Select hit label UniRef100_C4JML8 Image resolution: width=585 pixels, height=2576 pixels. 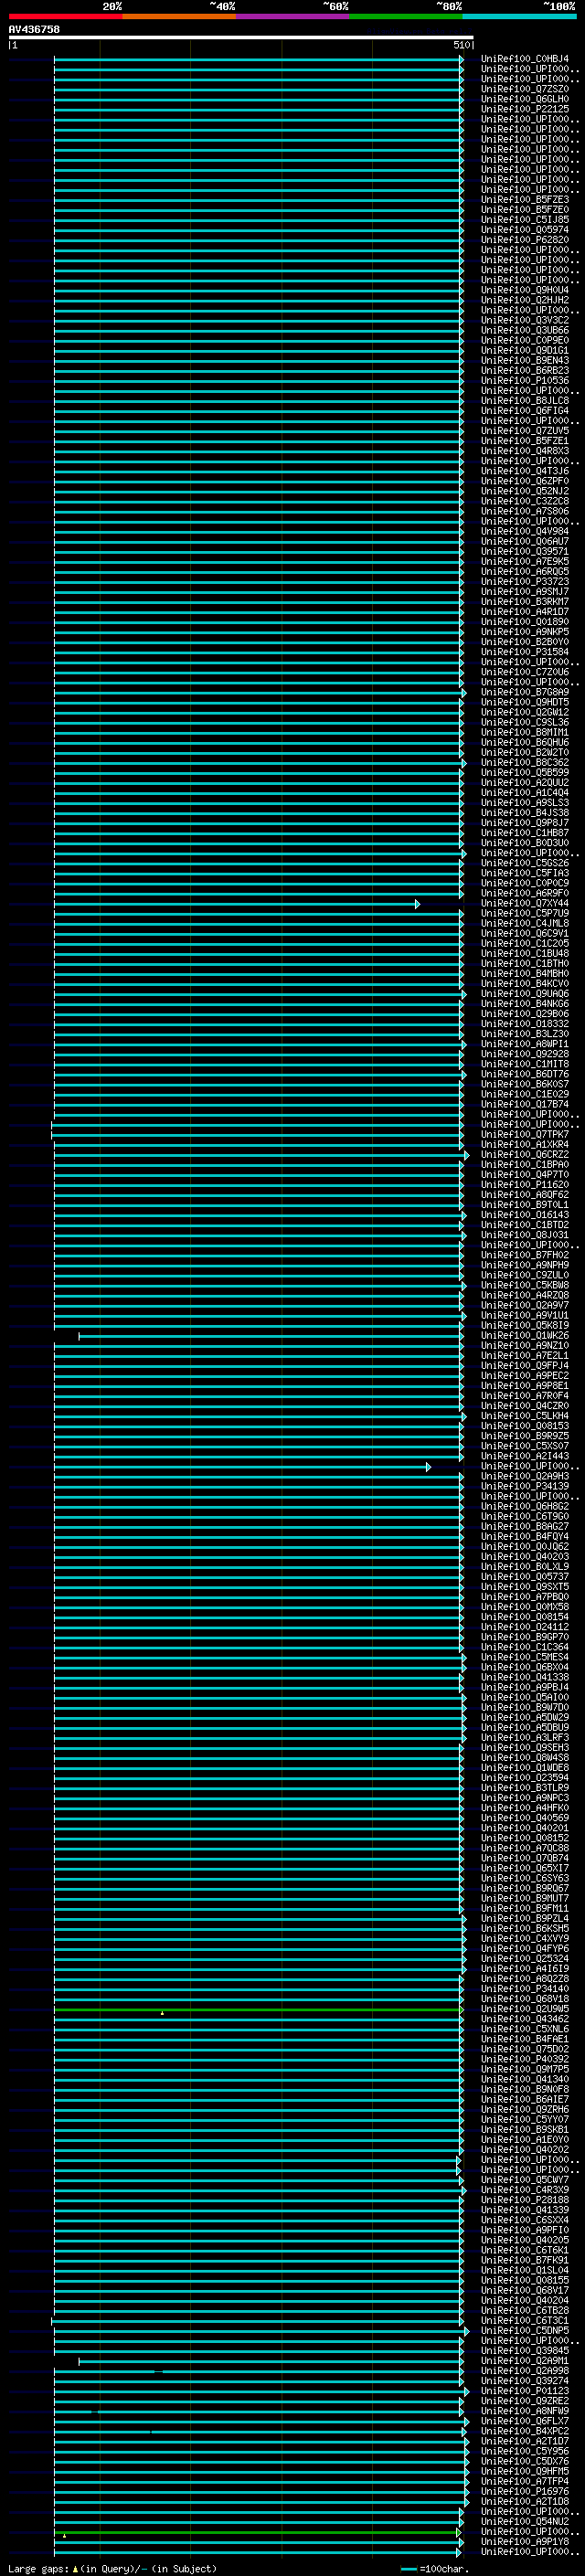tap(524, 924)
